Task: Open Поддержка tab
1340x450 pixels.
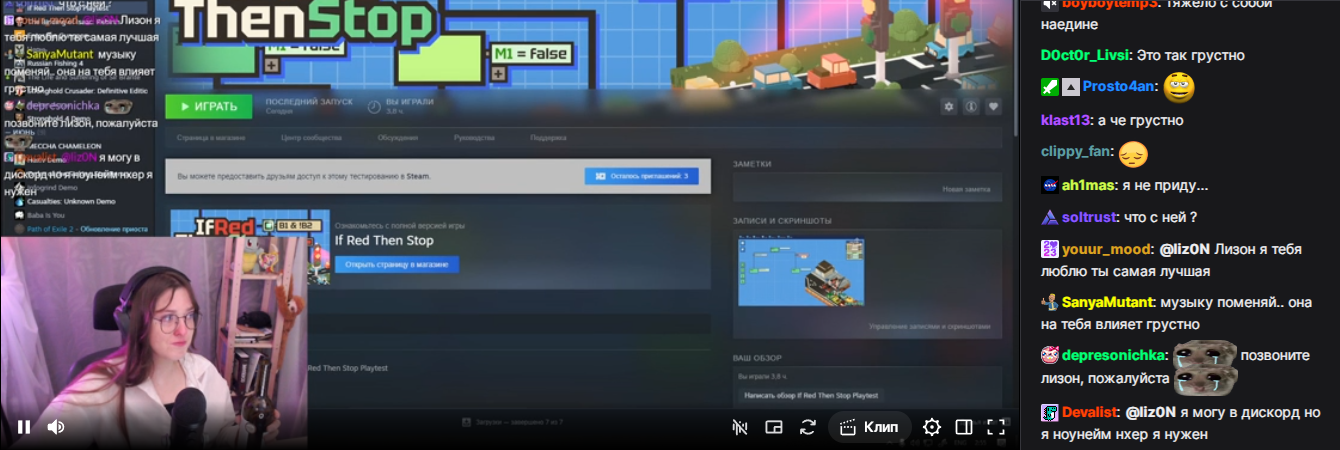Action: click(549, 137)
